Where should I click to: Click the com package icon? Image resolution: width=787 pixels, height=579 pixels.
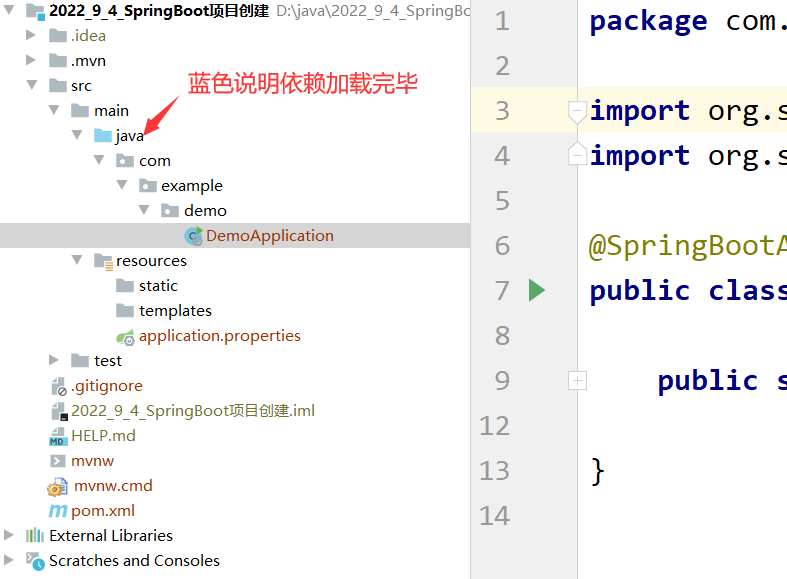(125, 161)
